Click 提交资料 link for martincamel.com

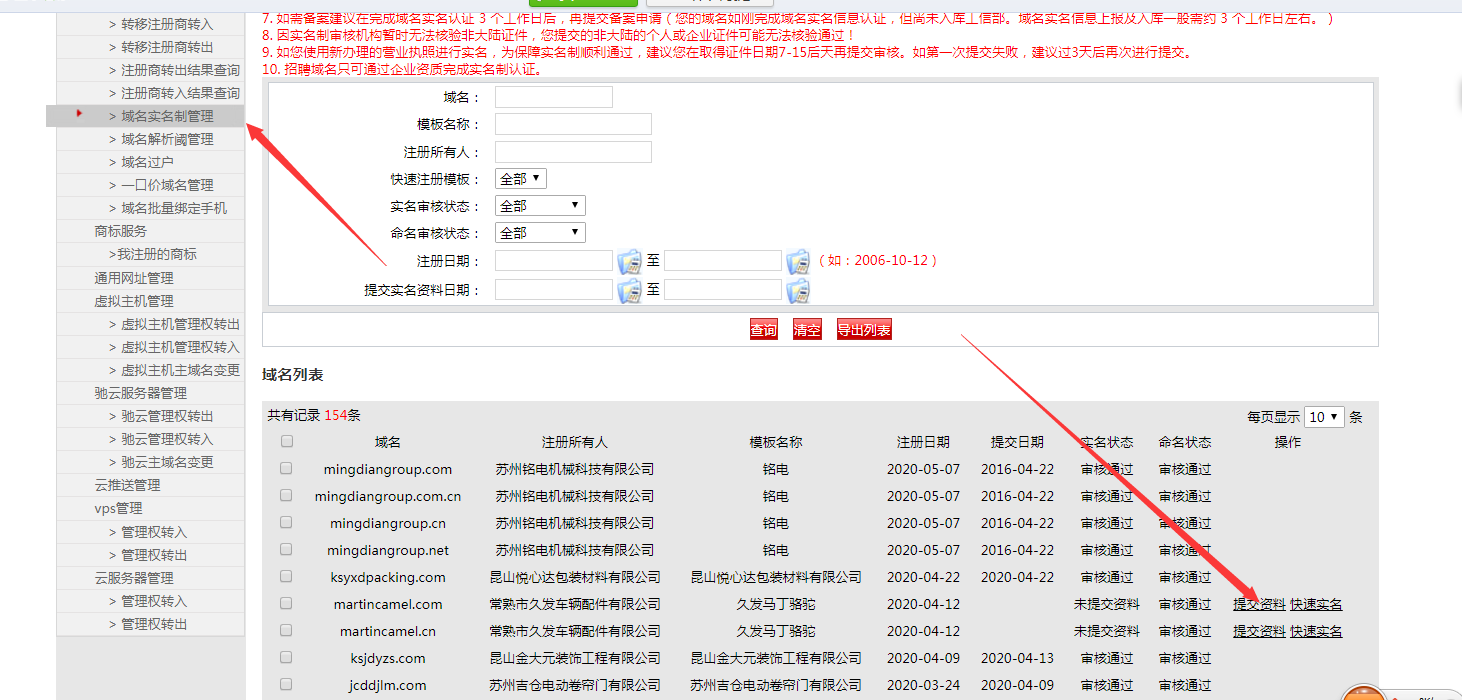point(1259,604)
